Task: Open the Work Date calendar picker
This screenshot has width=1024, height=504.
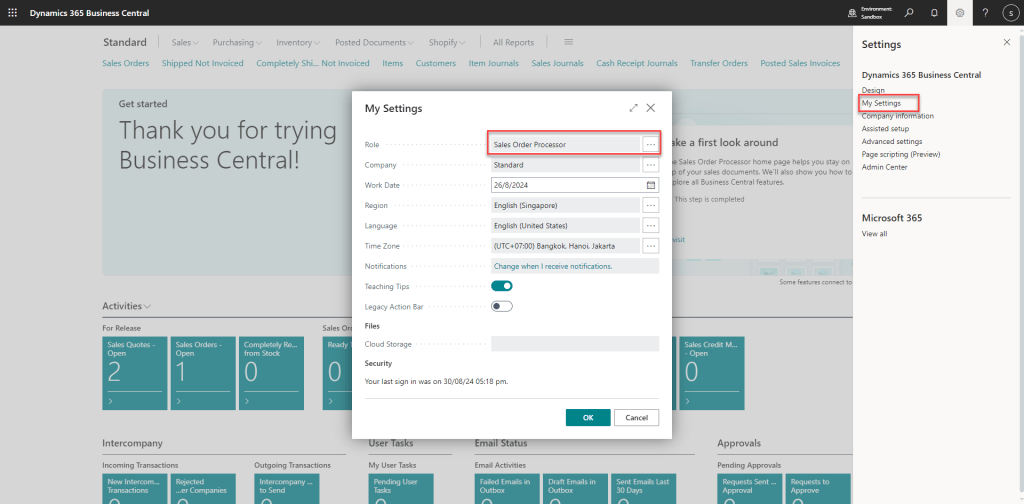Action: click(x=651, y=185)
